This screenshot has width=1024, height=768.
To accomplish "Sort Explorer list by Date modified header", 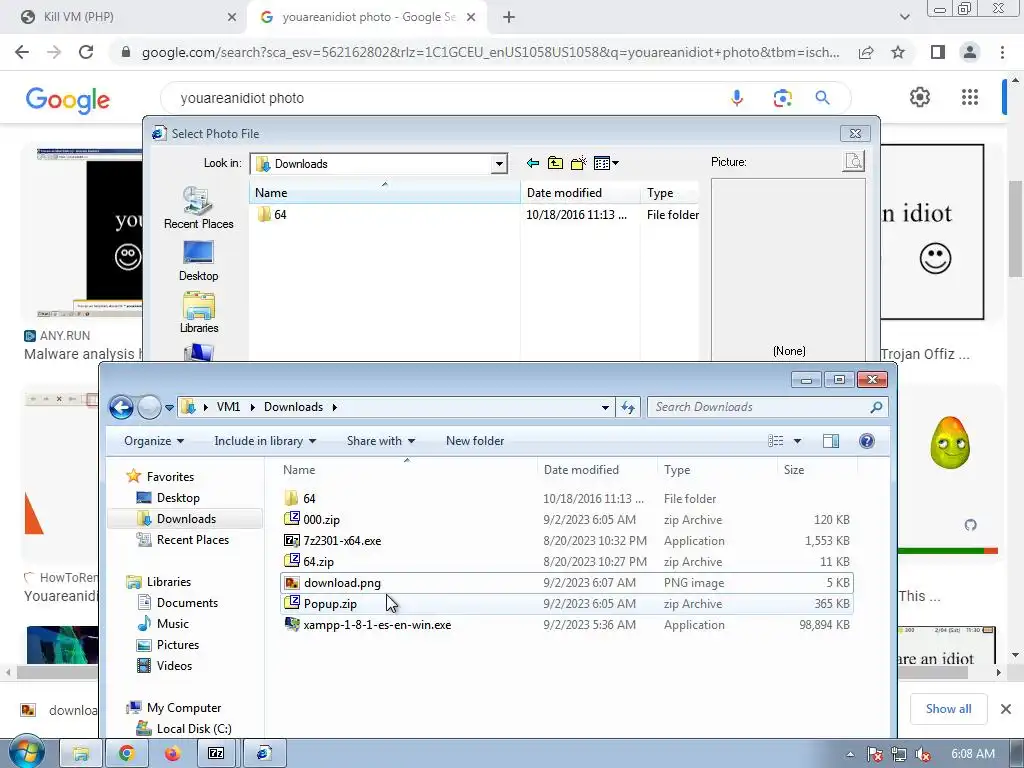I will pyautogui.click(x=598, y=470).
